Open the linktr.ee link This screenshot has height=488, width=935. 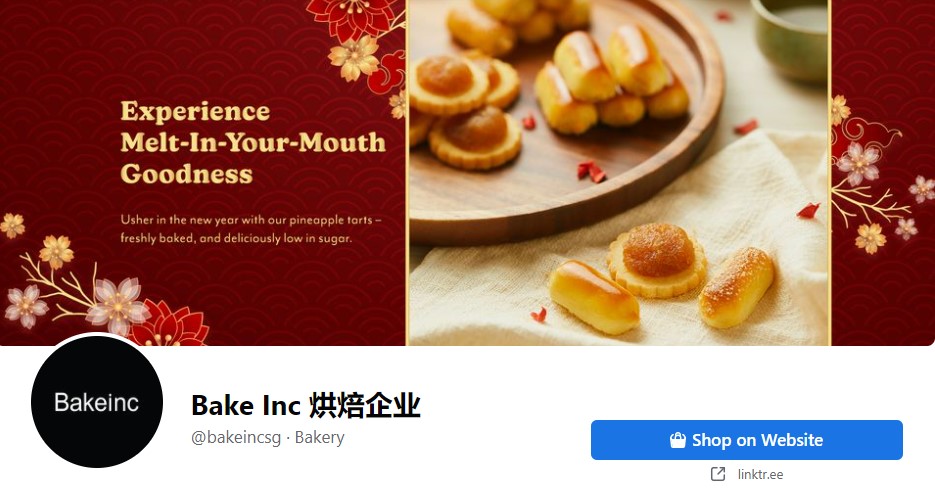click(x=760, y=474)
